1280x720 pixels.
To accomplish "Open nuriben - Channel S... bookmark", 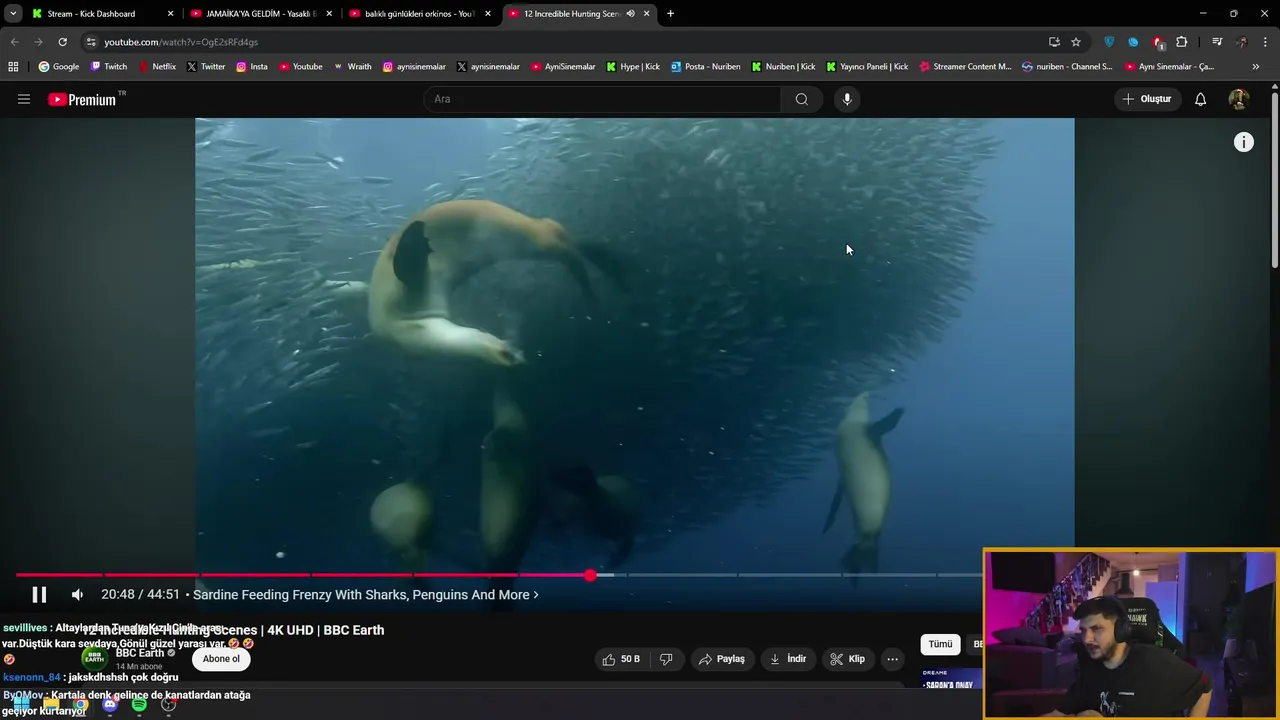I will [1067, 67].
